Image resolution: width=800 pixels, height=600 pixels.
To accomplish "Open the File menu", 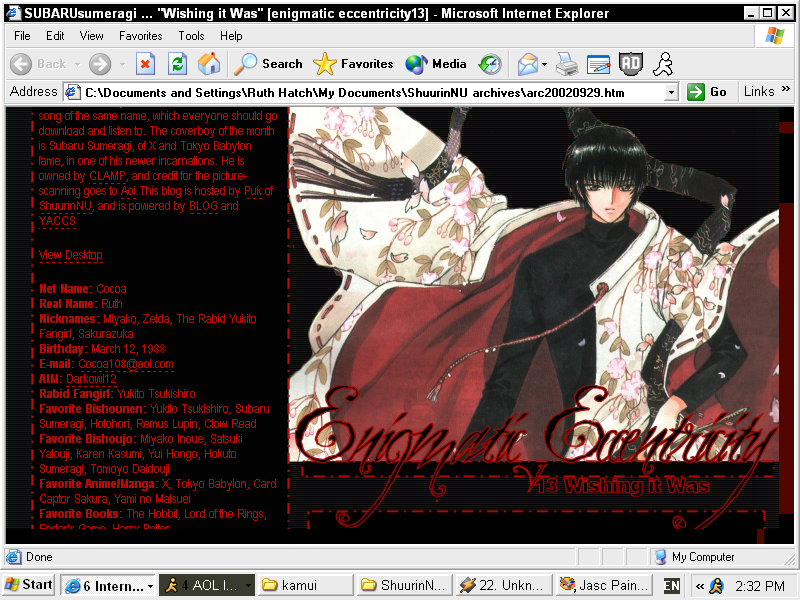I will pos(22,36).
